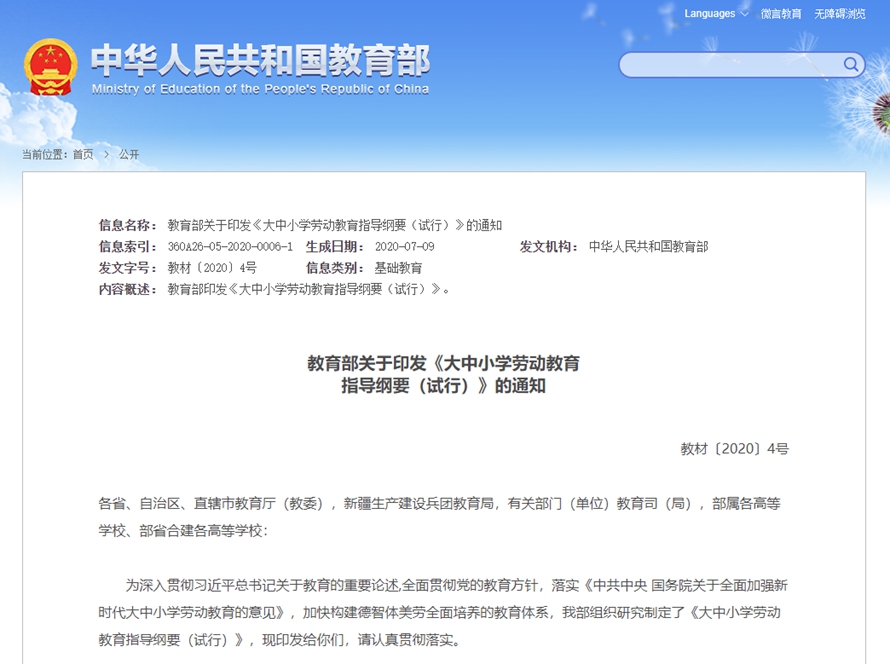Click the index number 360A26-05-2020-0006-1

tap(230, 247)
